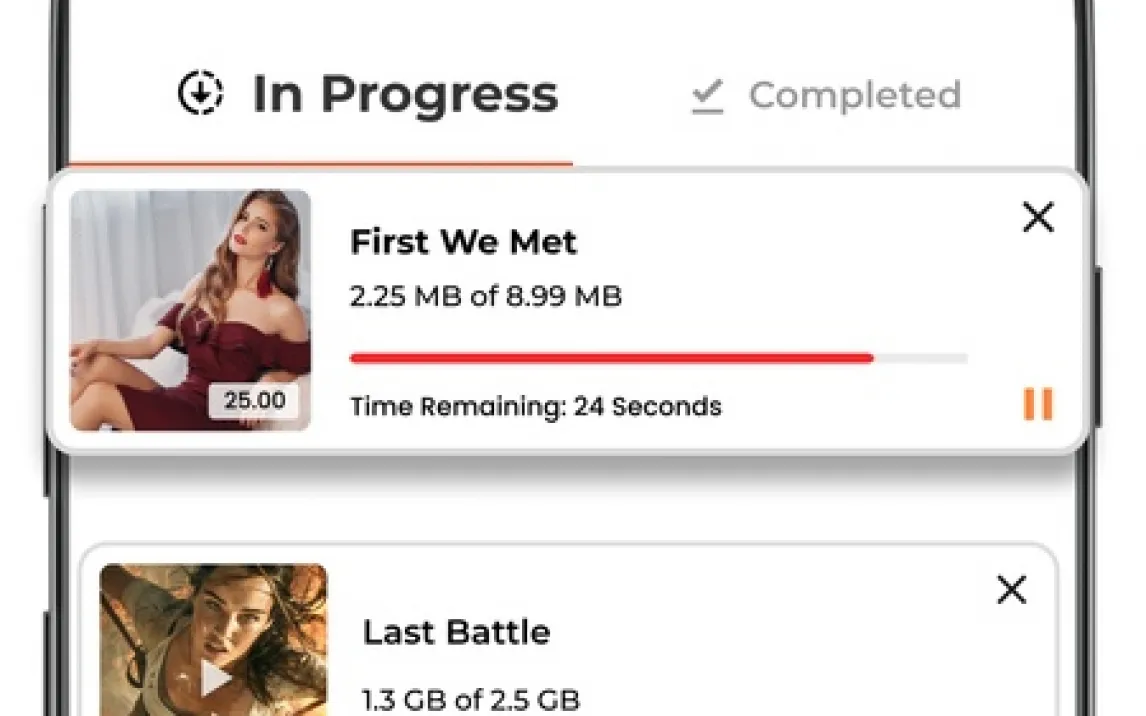Select the First We Met title
The image size is (1146, 716).
click(463, 242)
